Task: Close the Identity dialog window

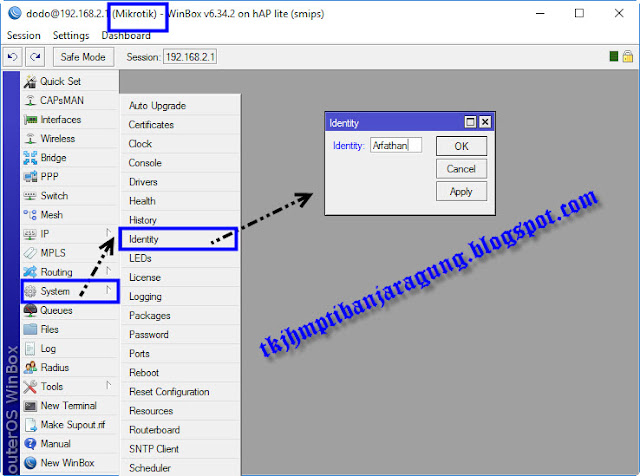Action: [485, 122]
